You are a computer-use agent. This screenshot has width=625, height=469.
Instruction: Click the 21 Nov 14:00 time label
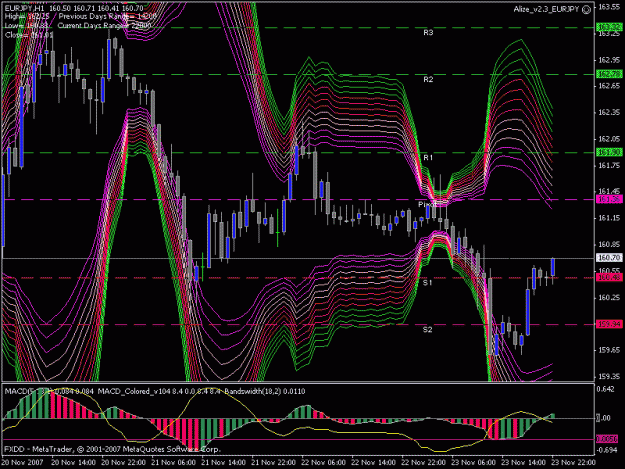click(223, 463)
